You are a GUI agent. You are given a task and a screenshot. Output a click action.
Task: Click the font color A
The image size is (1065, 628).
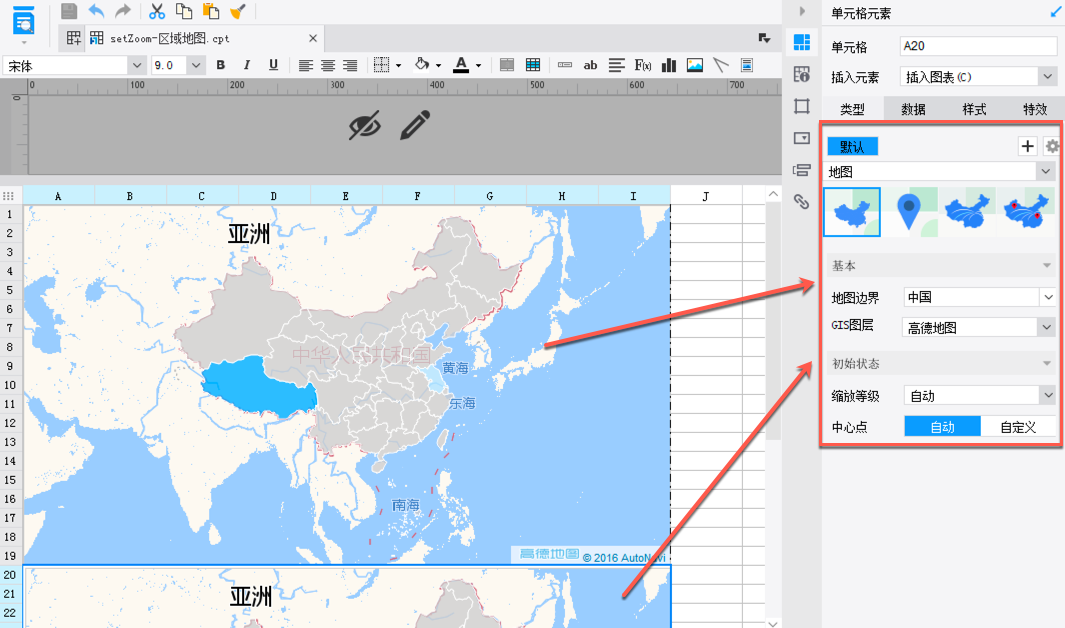[461, 65]
